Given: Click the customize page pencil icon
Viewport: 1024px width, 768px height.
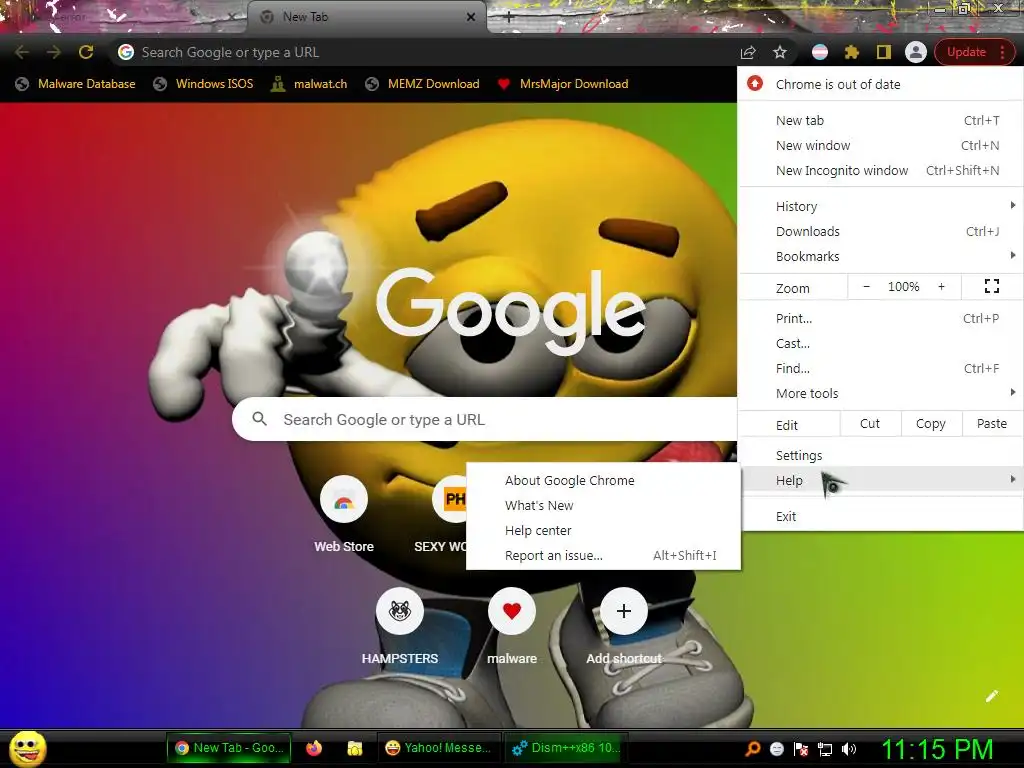Looking at the screenshot, I should pyautogui.click(x=991, y=696).
